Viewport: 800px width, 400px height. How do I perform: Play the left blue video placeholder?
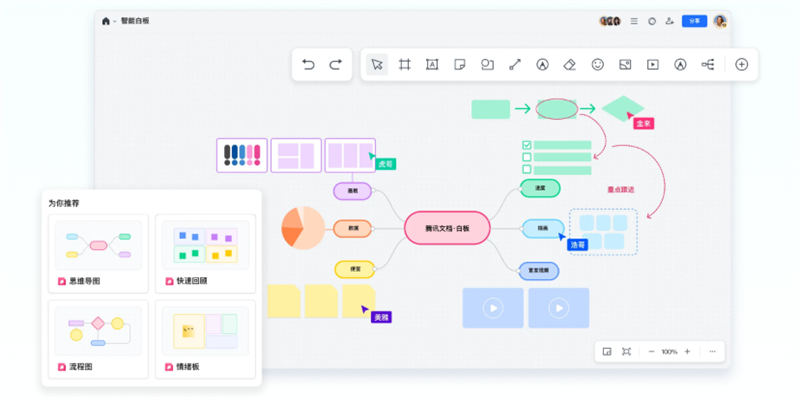click(493, 308)
